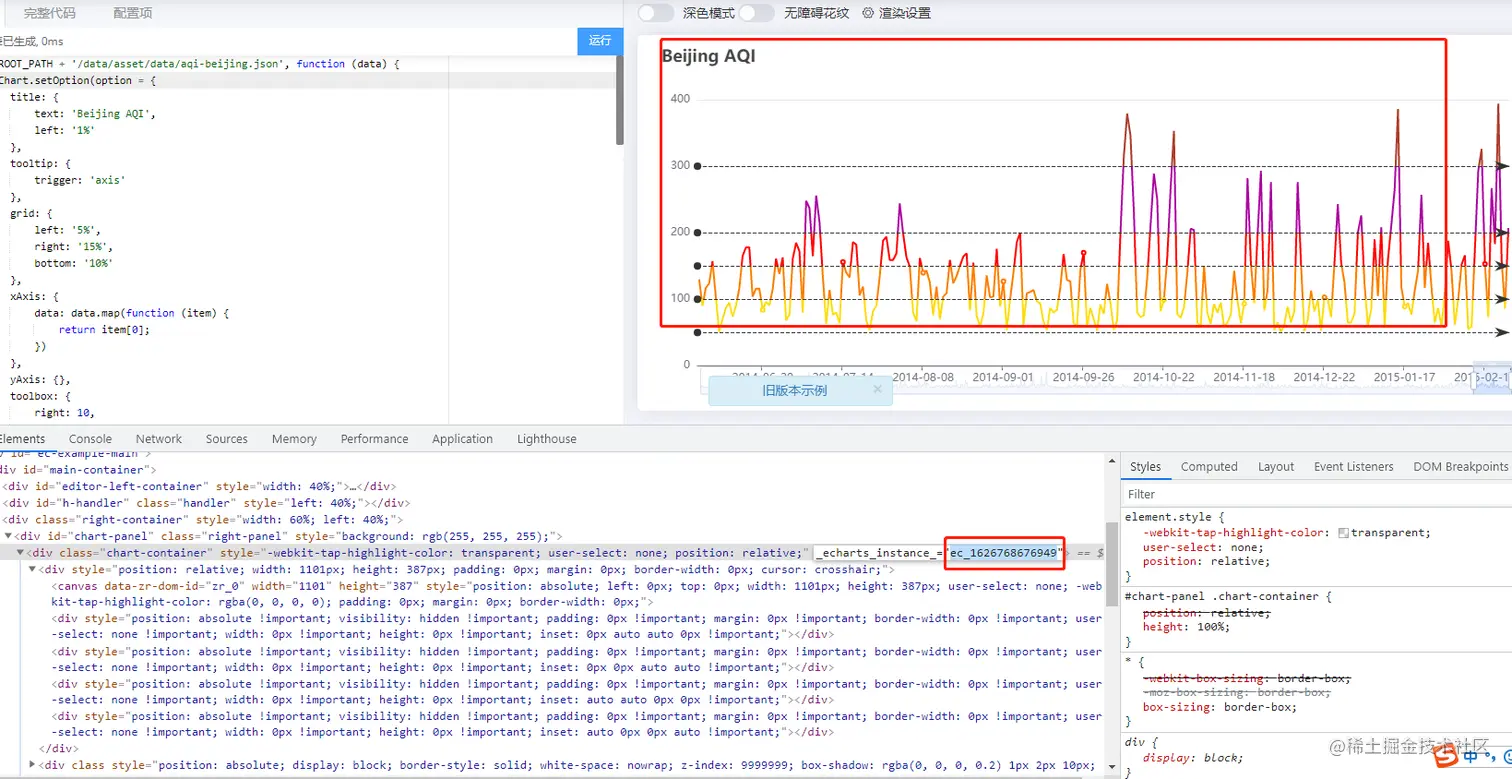Click the user-select: none style property
The height and width of the screenshot is (779, 1512).
1203,547
